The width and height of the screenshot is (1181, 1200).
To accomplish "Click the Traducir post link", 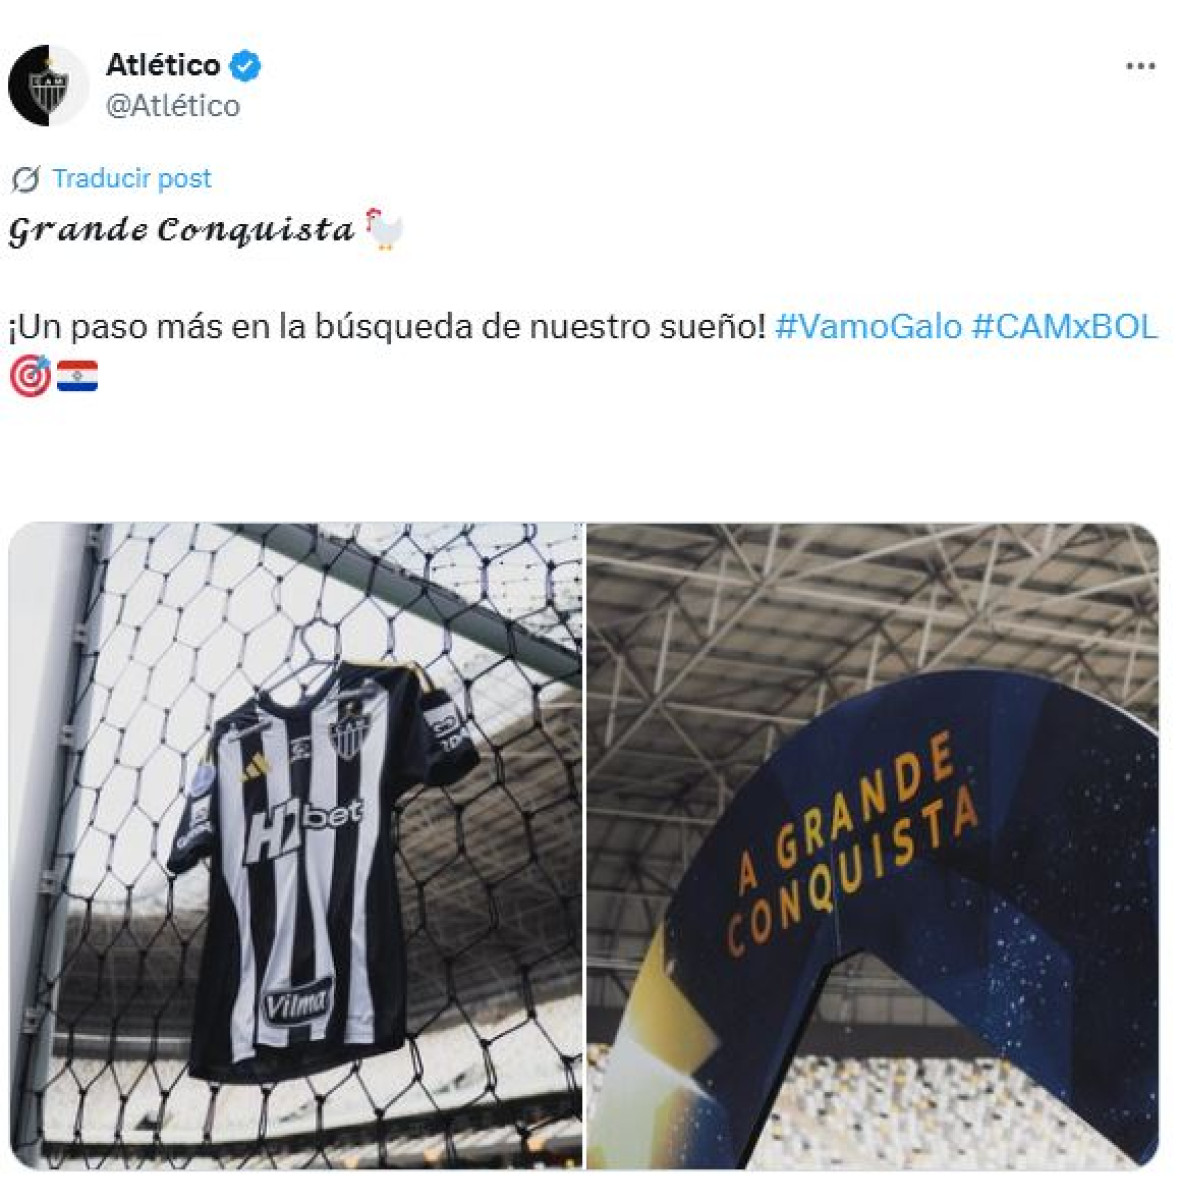I will point(131,179).
